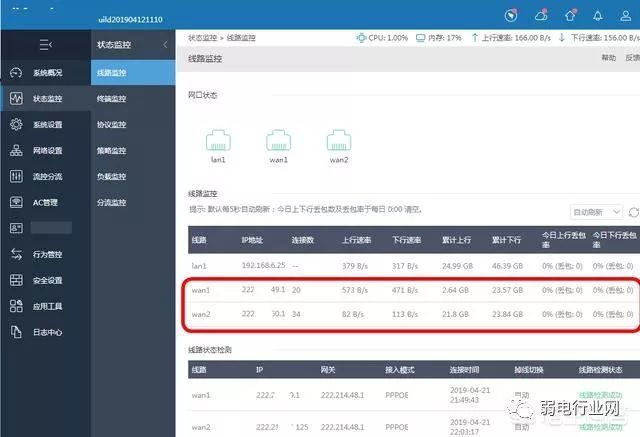Open AC管理 in the sidebar
This screenshot has width=640, height=437.
pyautogui.click(x=46, y=202)
